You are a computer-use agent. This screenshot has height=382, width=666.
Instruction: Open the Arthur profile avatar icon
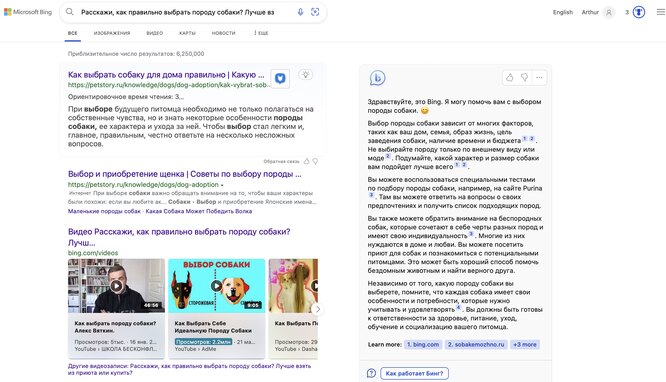click(x=609, y=12)
